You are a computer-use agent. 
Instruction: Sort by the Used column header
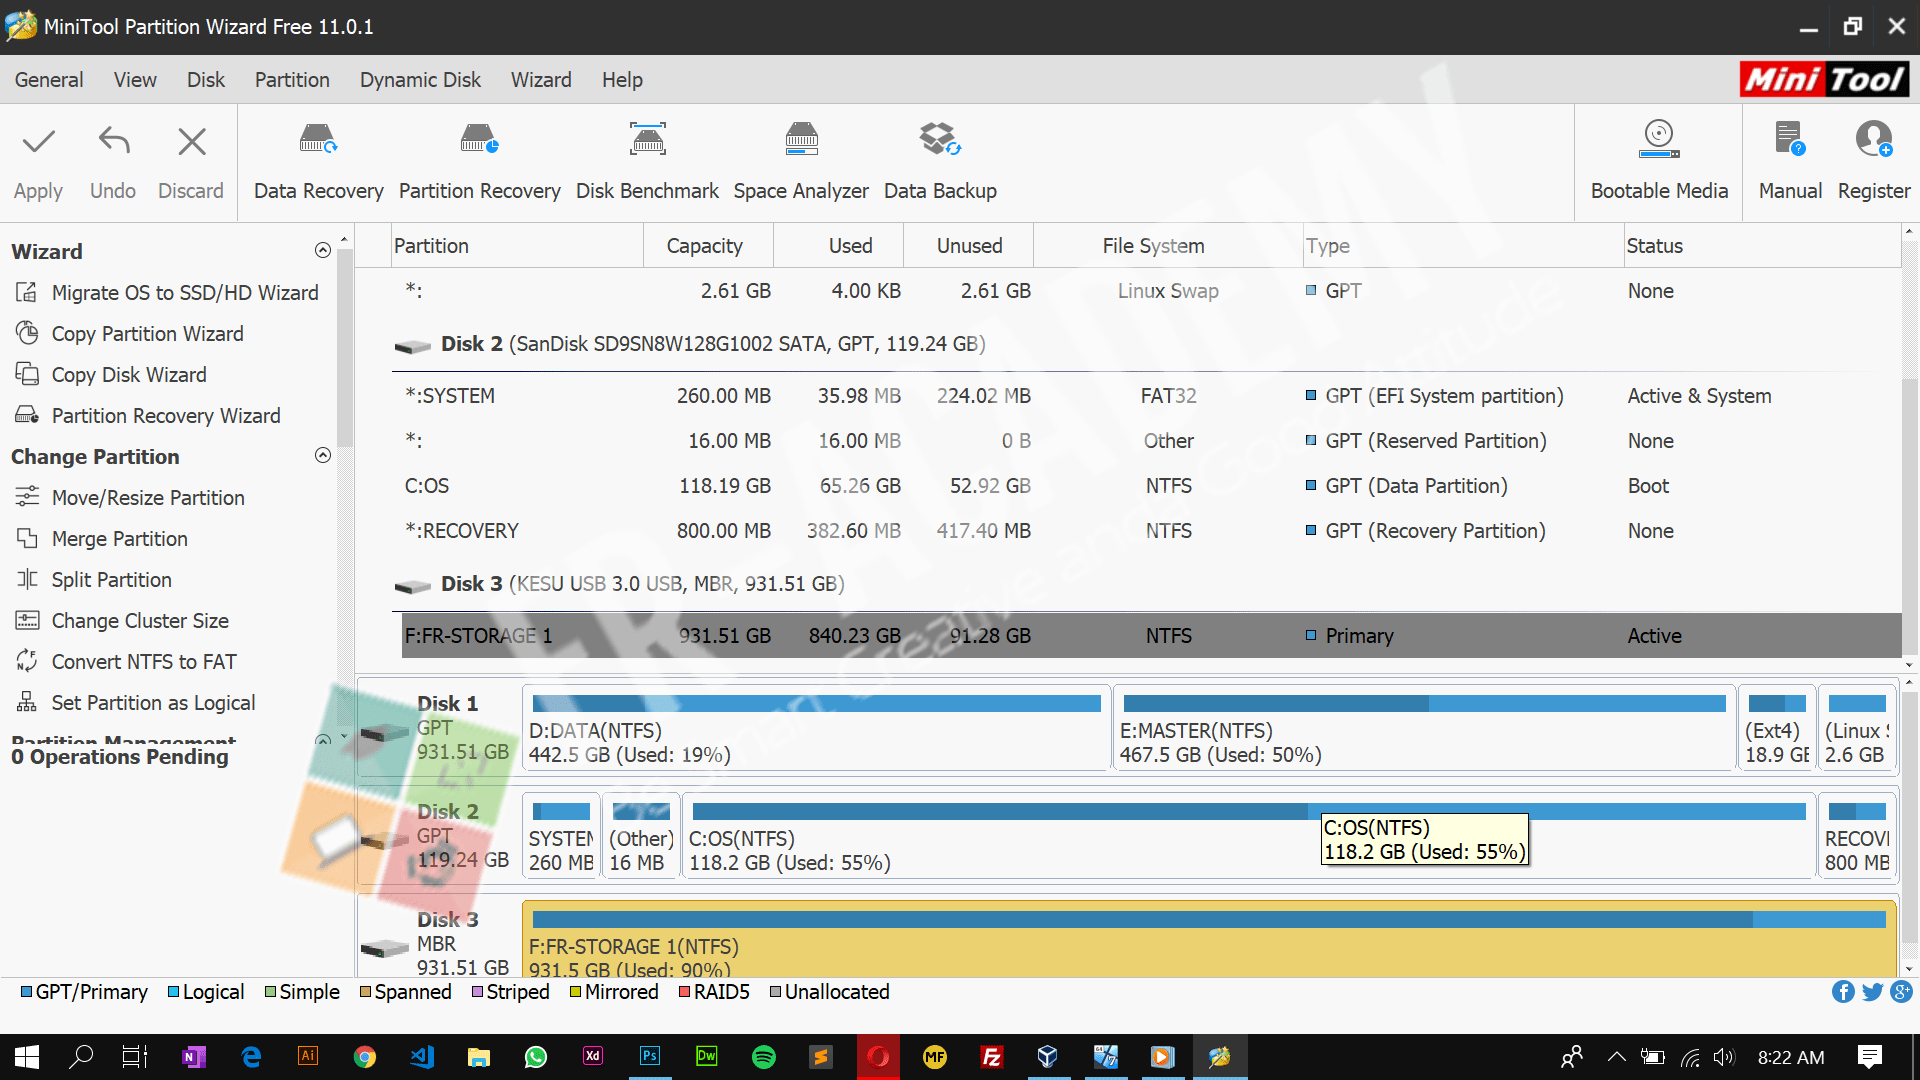(839, 246)
